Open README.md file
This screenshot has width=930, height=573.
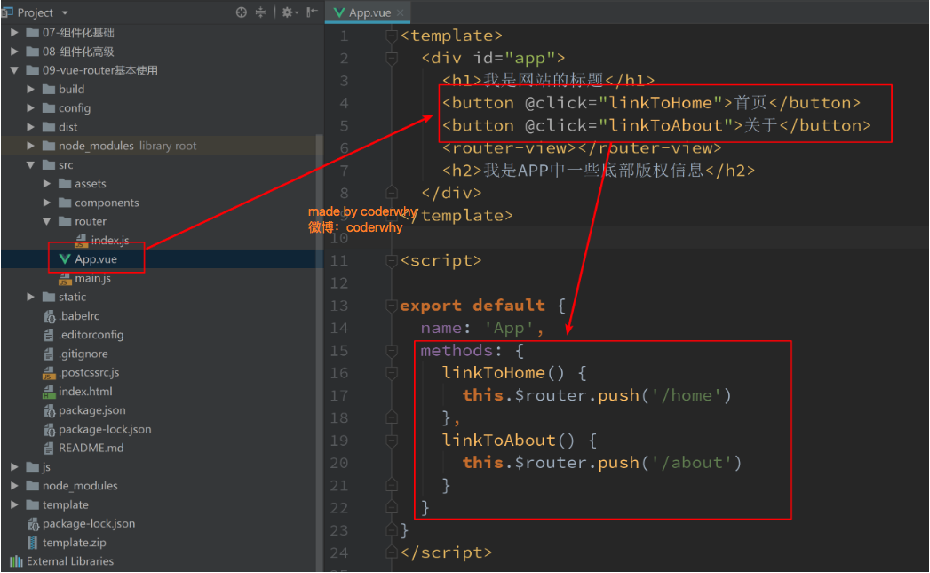(91, 448)
